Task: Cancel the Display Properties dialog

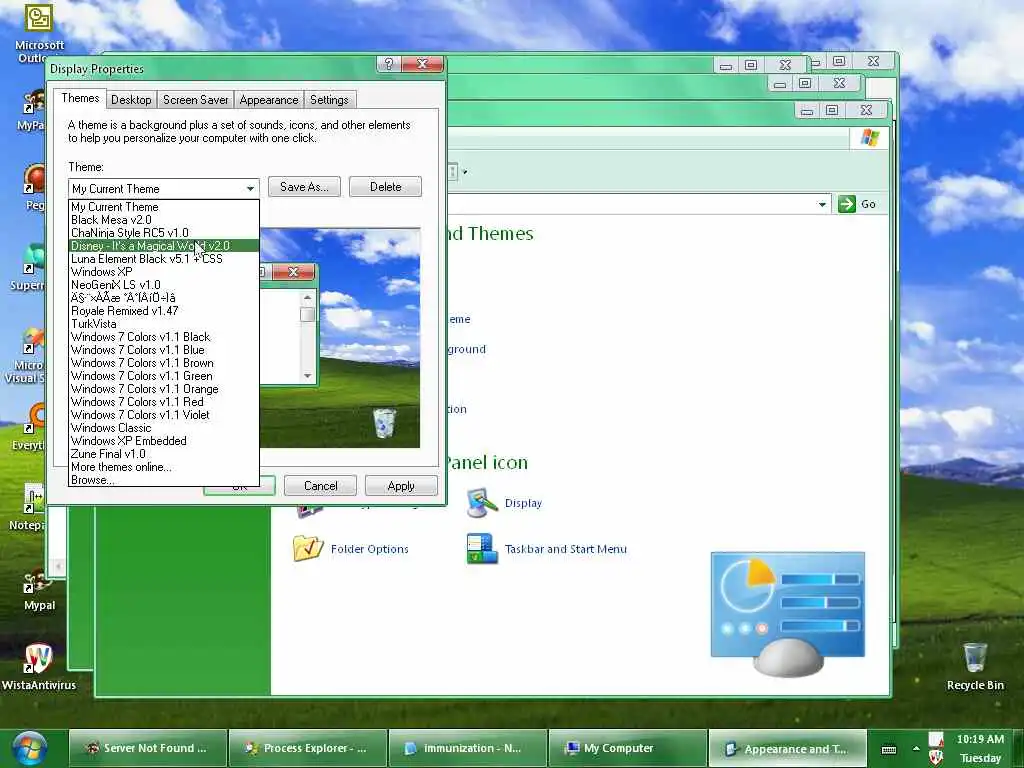Action: tap(320, 486)
